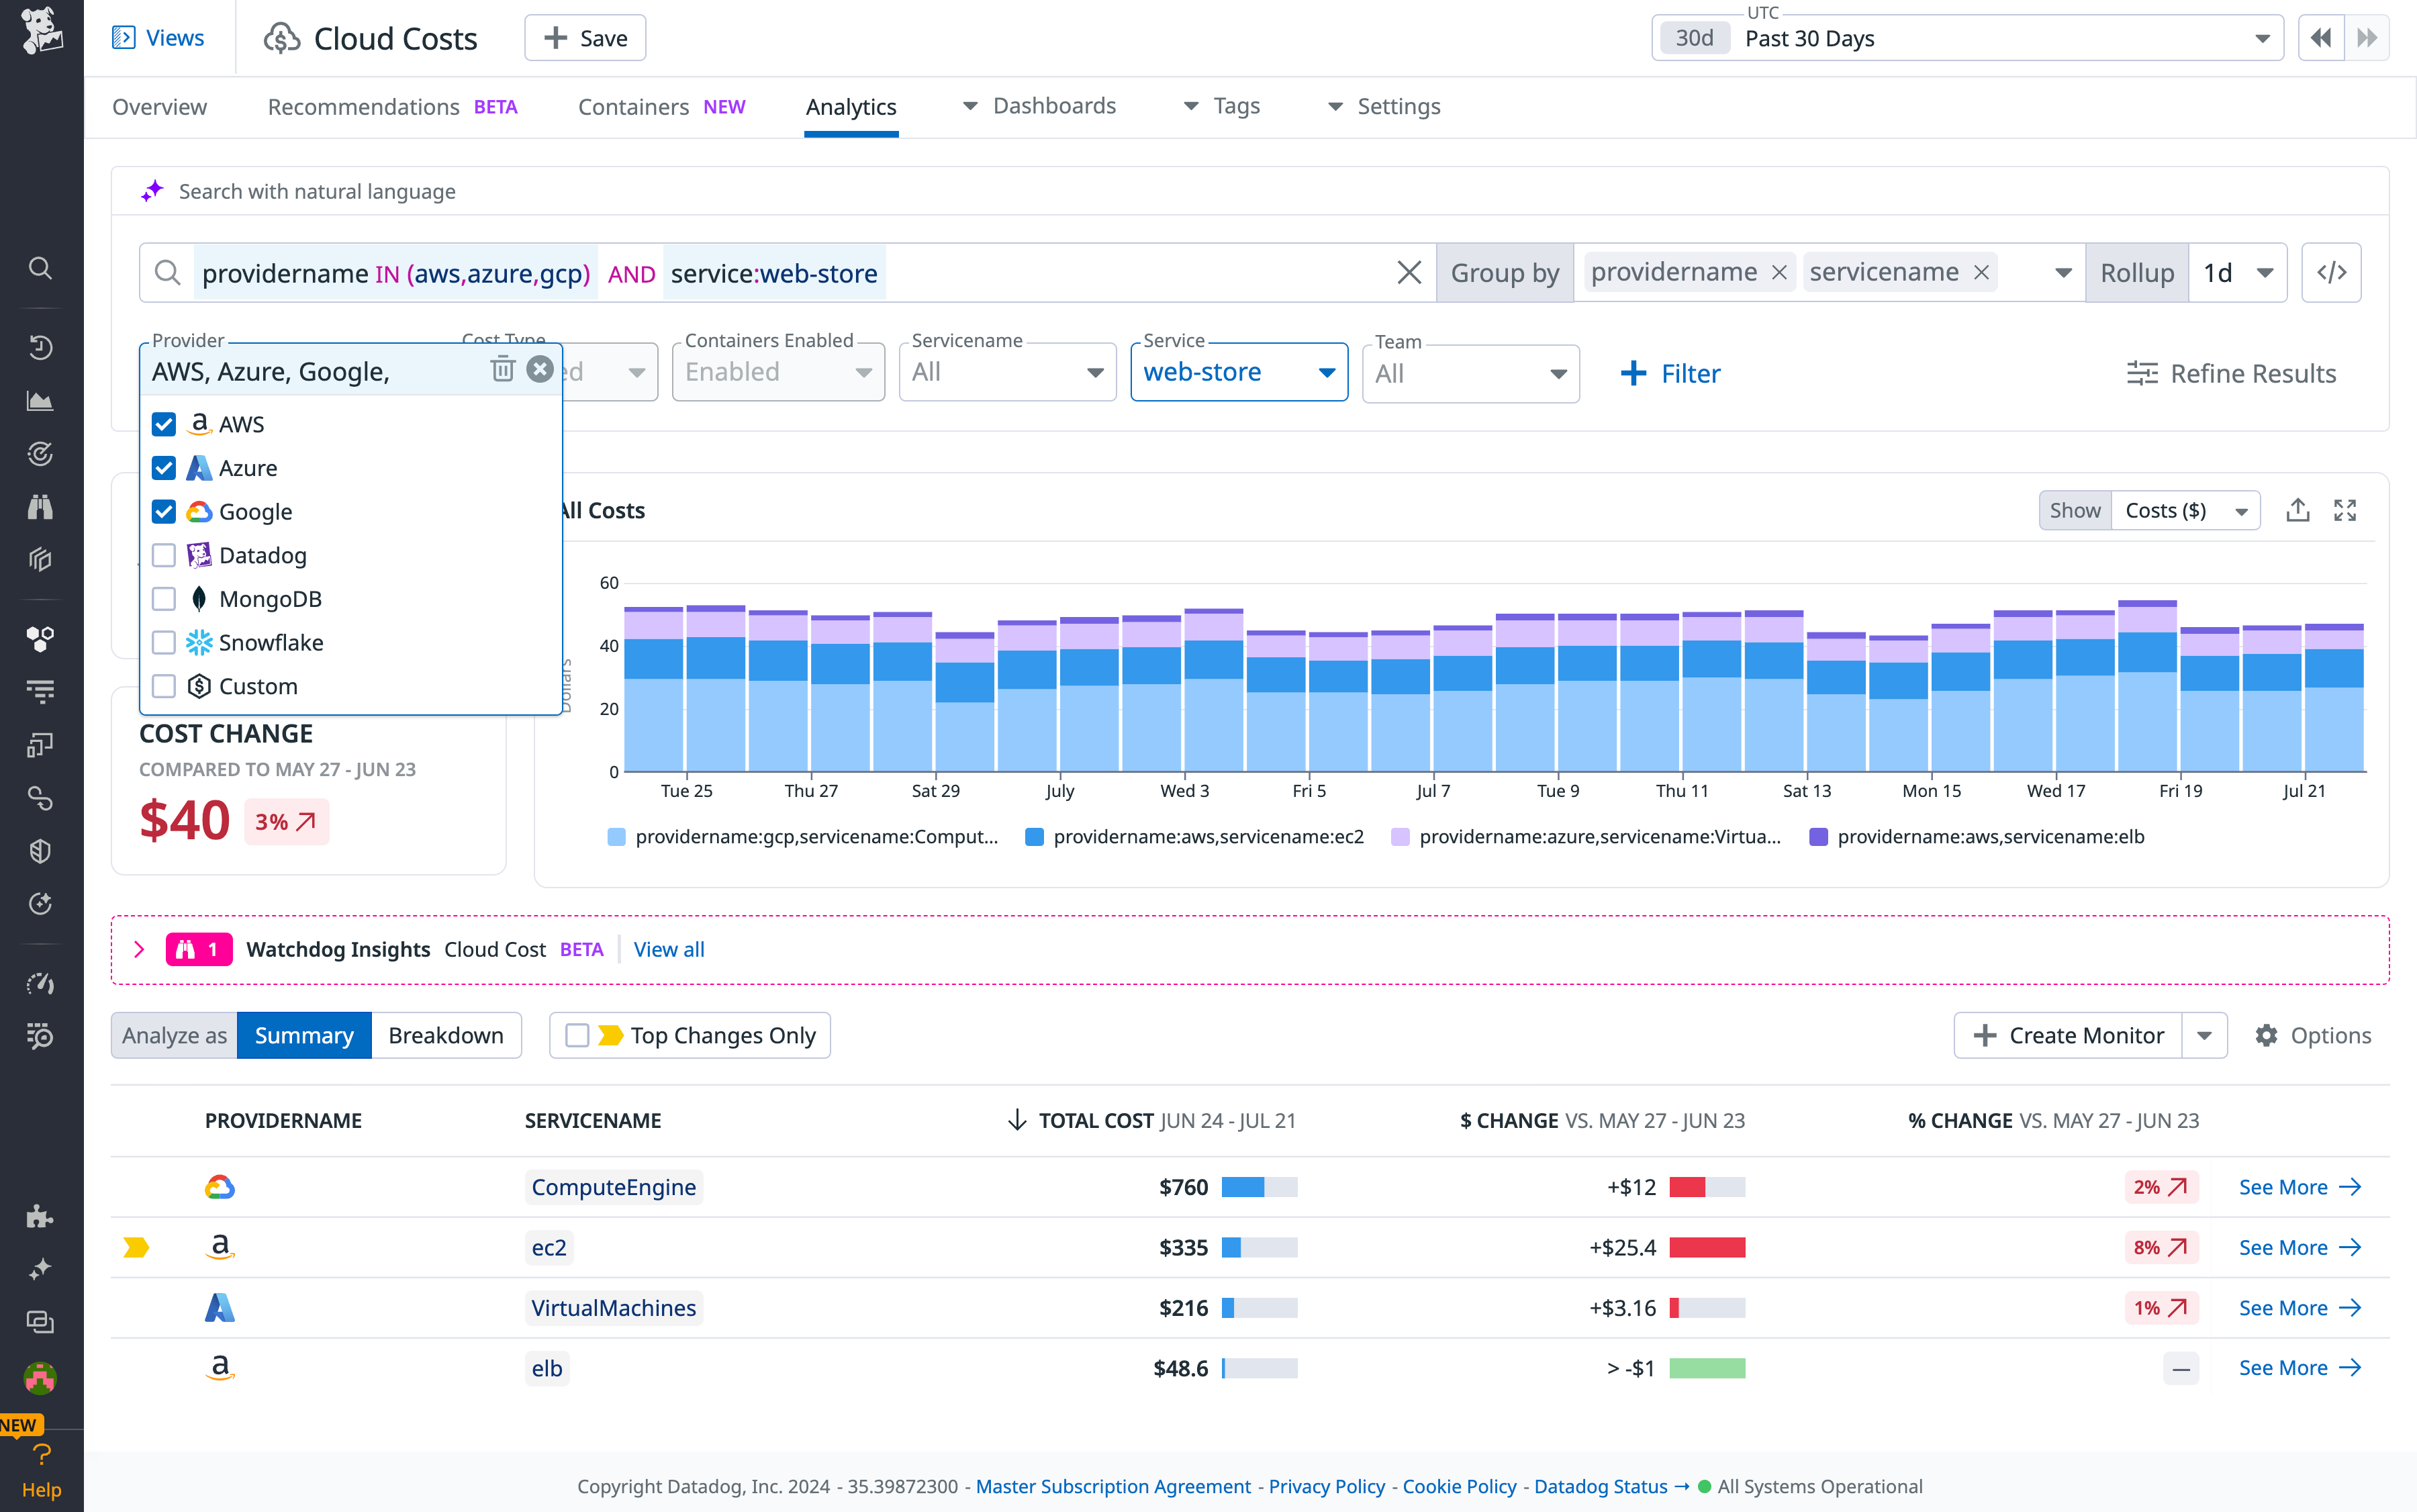
Task: Open the Search icon in the left sidebar
Action: (x=40, y=268)
